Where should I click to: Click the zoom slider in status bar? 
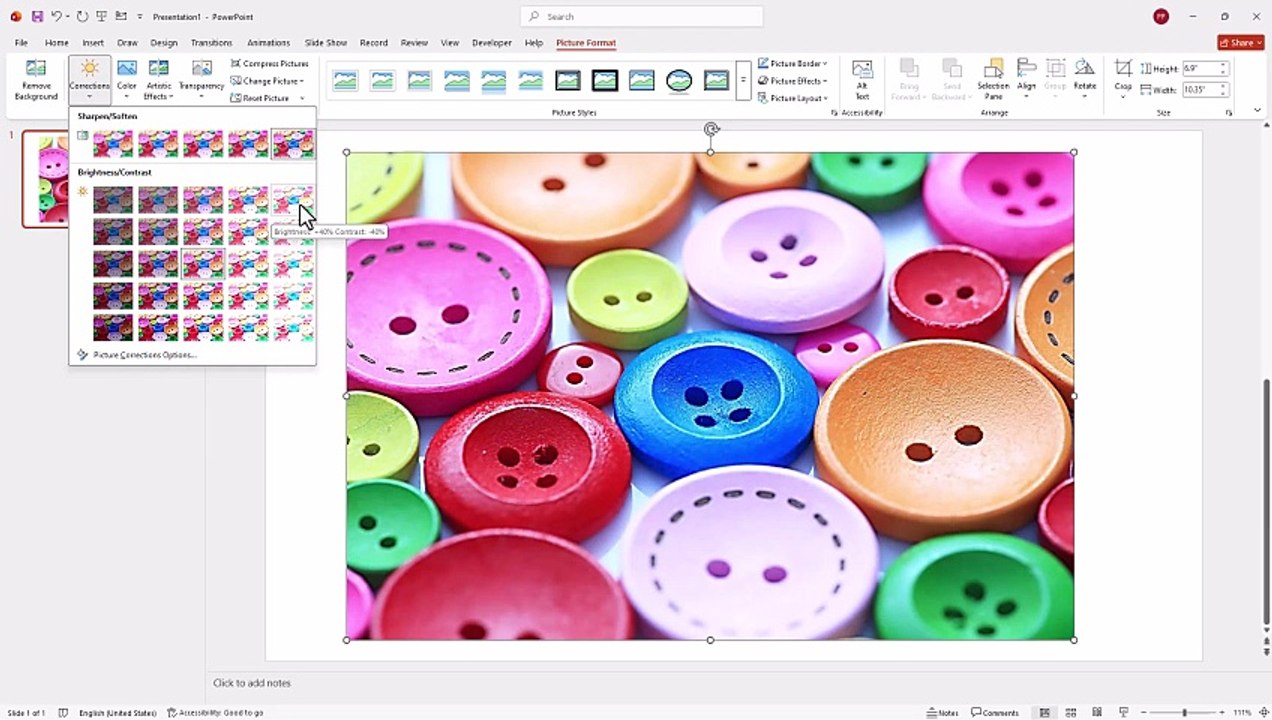pyautogui.click(x=1183, y=713)
